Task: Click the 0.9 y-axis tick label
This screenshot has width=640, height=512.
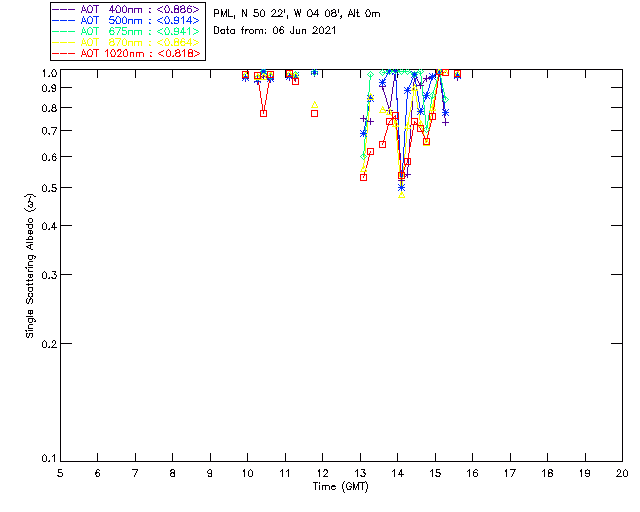Action: pyautogui.click(x=49, y=88)
